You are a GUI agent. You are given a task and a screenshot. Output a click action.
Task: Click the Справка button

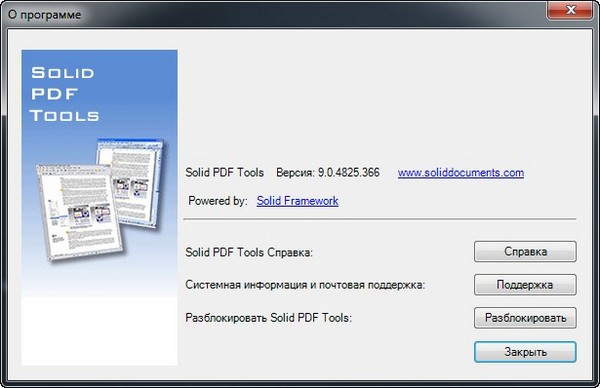[x=525, y=251]
